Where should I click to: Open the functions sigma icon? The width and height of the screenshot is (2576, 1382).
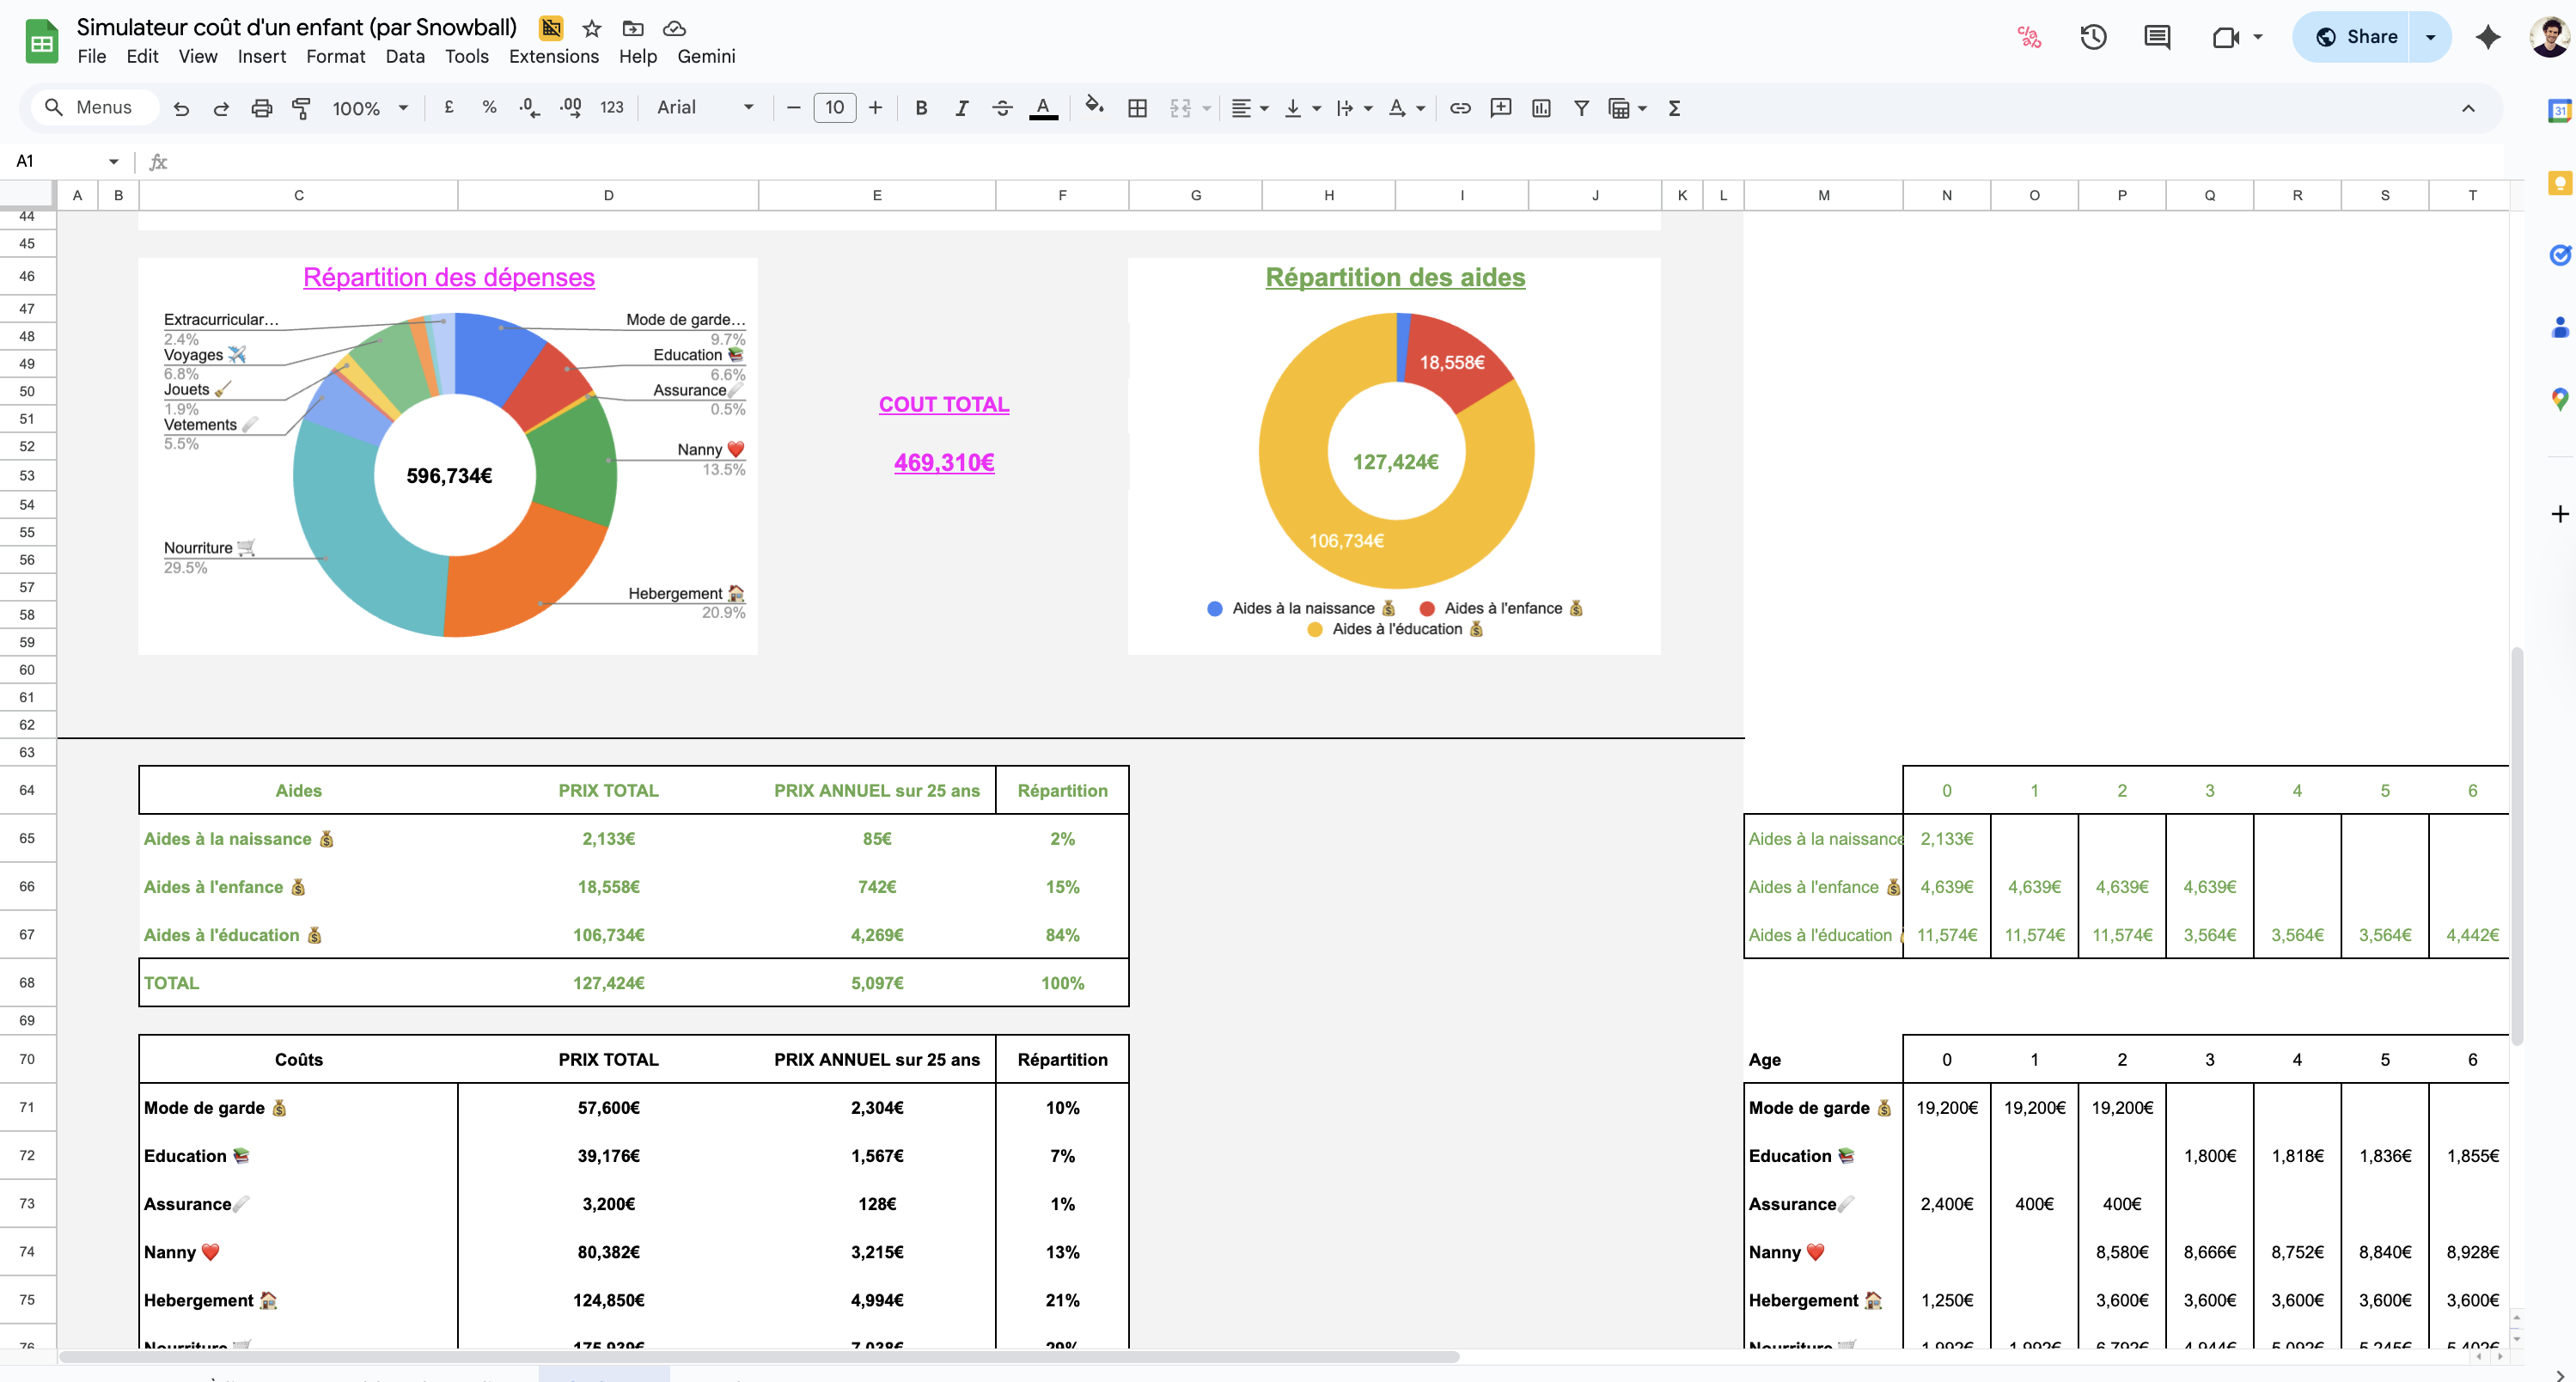click(x=1674, y=108)
